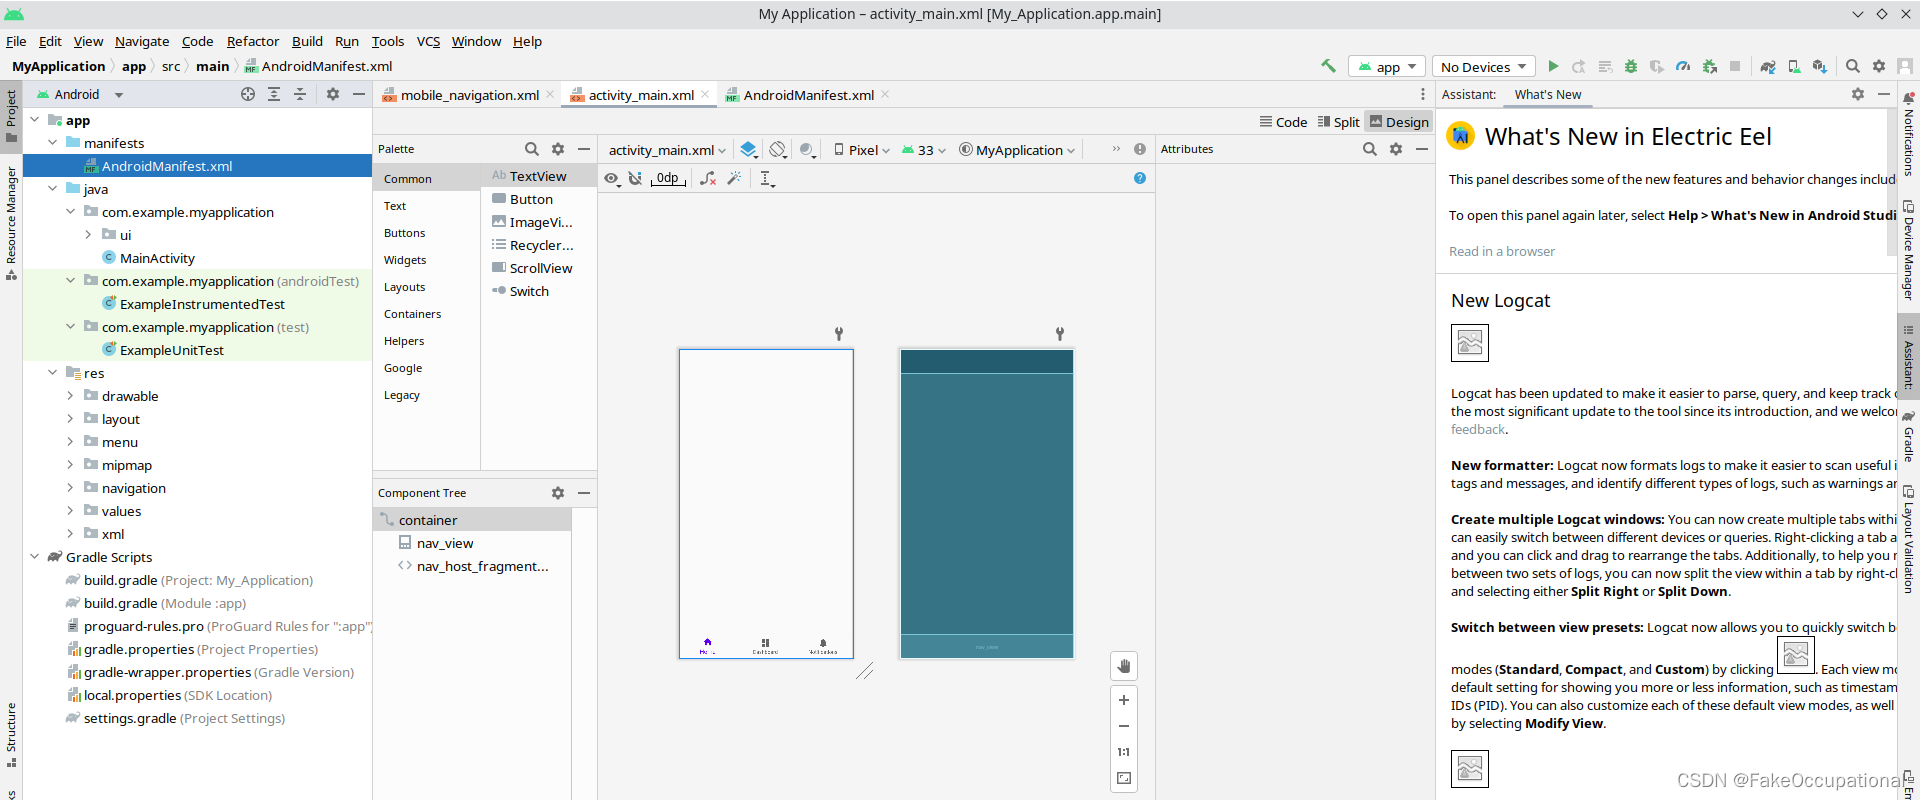Viewport: 1920px width, 800px height.
Task: Click the Infer Constraints magic wand
Action: pyautogui.click(x=734, y=178)
